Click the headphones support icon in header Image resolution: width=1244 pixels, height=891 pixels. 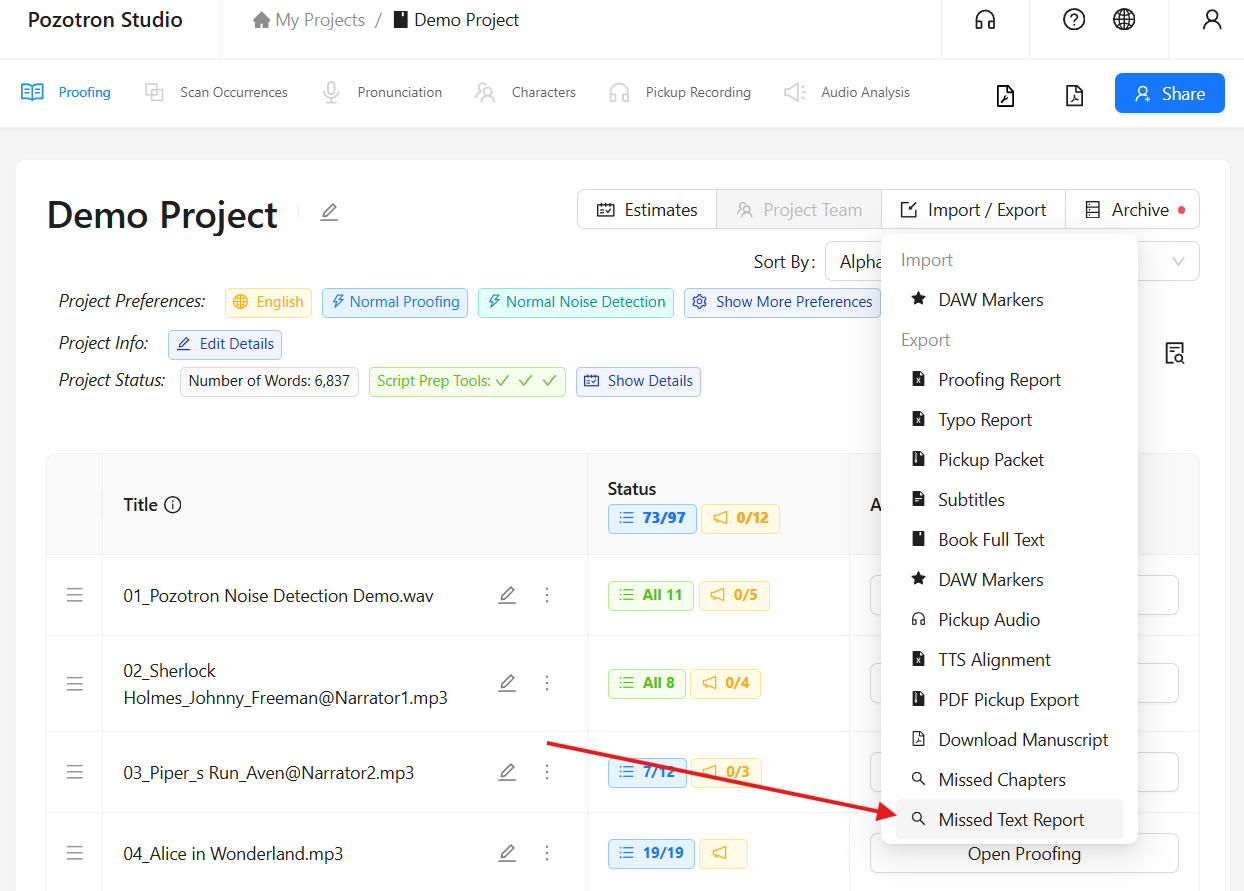985,20
